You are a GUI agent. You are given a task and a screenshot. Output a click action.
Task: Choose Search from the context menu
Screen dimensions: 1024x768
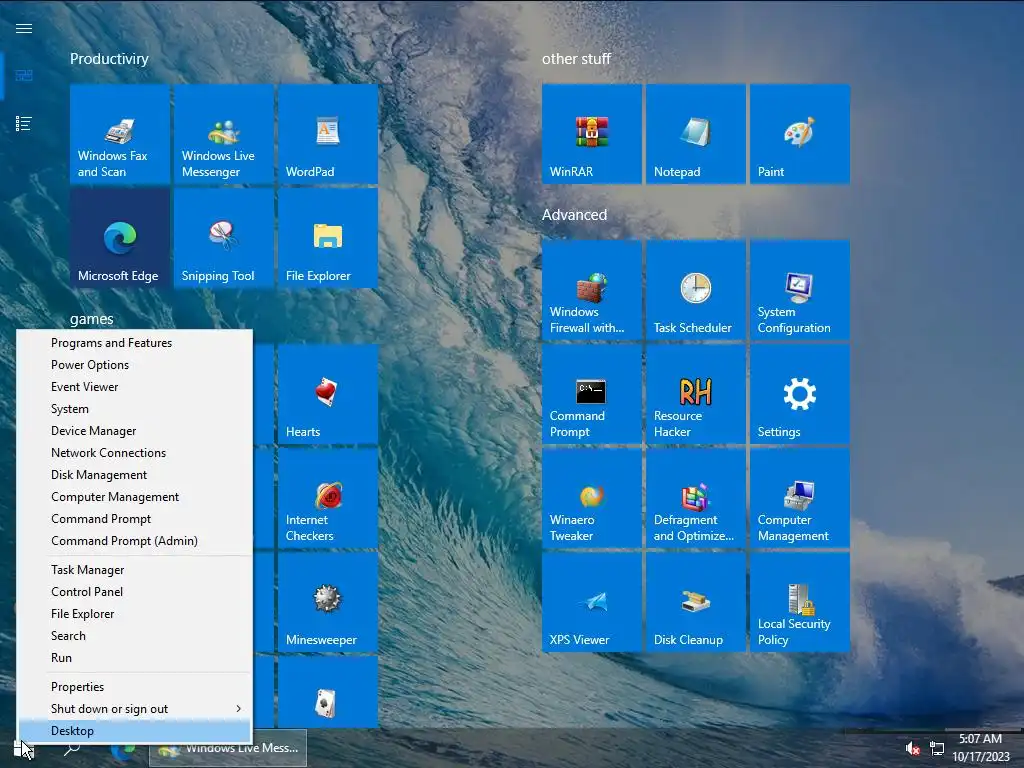(135, 635)
